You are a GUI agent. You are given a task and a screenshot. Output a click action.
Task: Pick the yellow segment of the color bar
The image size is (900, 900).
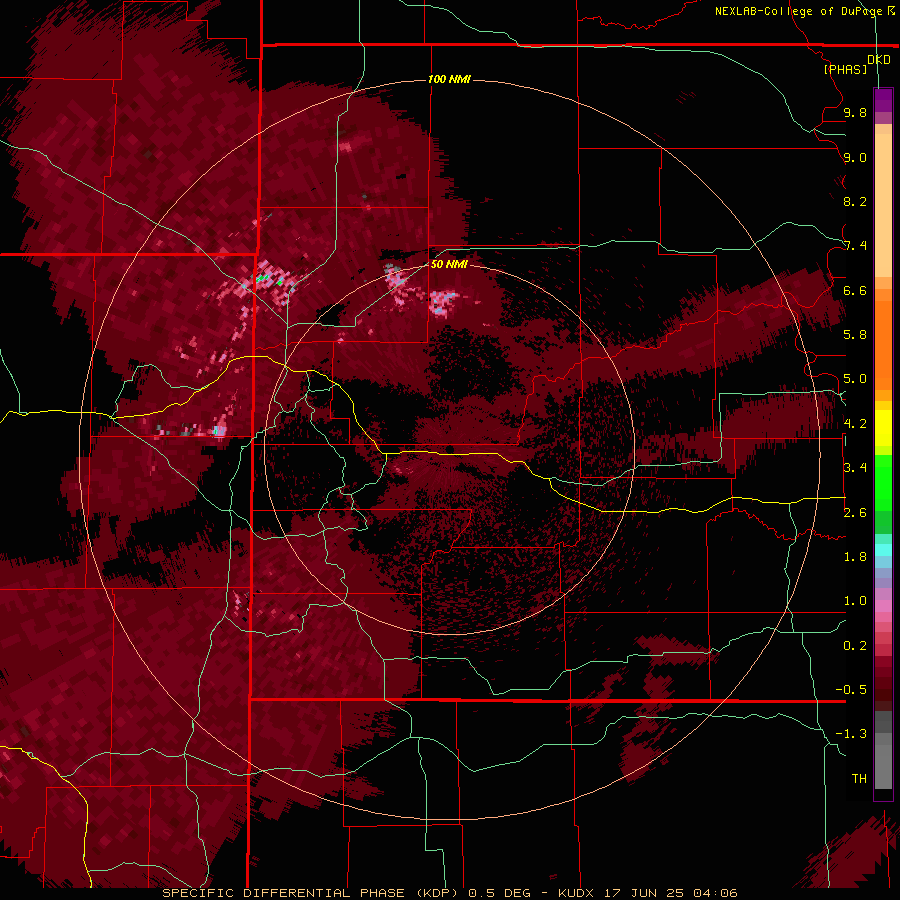tap(883, 428)
